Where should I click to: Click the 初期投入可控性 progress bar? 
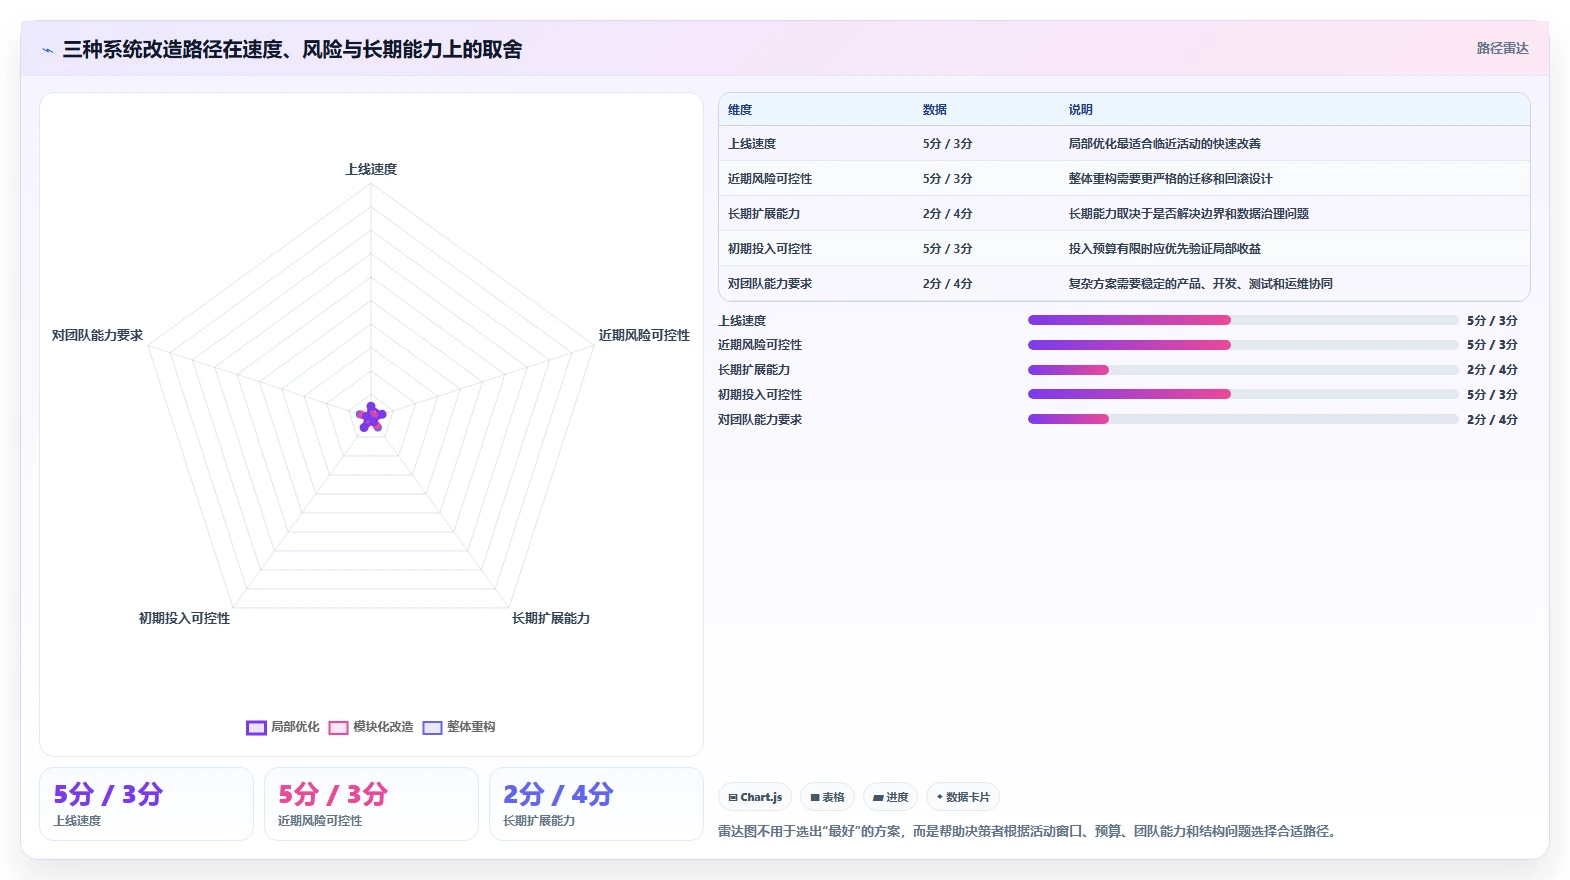1243,394
